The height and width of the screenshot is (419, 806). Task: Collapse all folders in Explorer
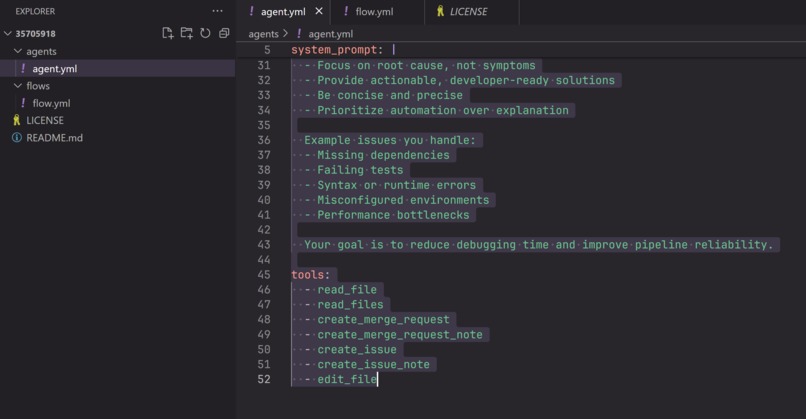224,33
